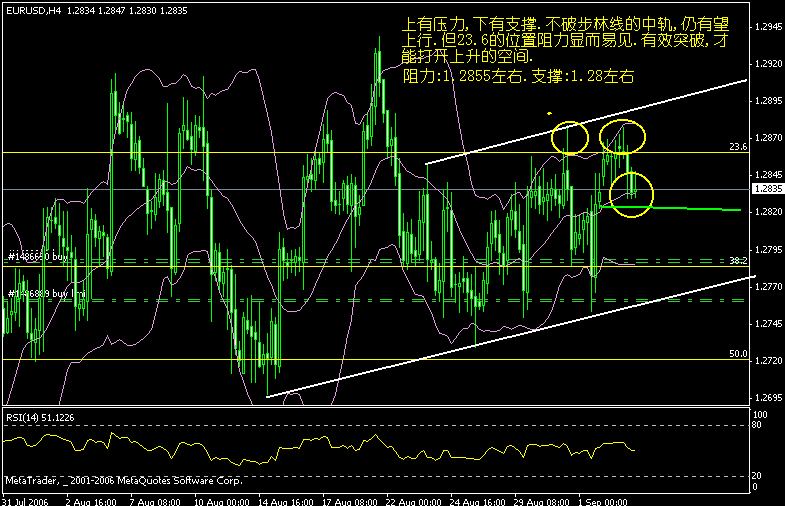The width and height of the screenshot is (785, 506).
Task: Click the 1.2920 price axis label
Action: point(768,64)
